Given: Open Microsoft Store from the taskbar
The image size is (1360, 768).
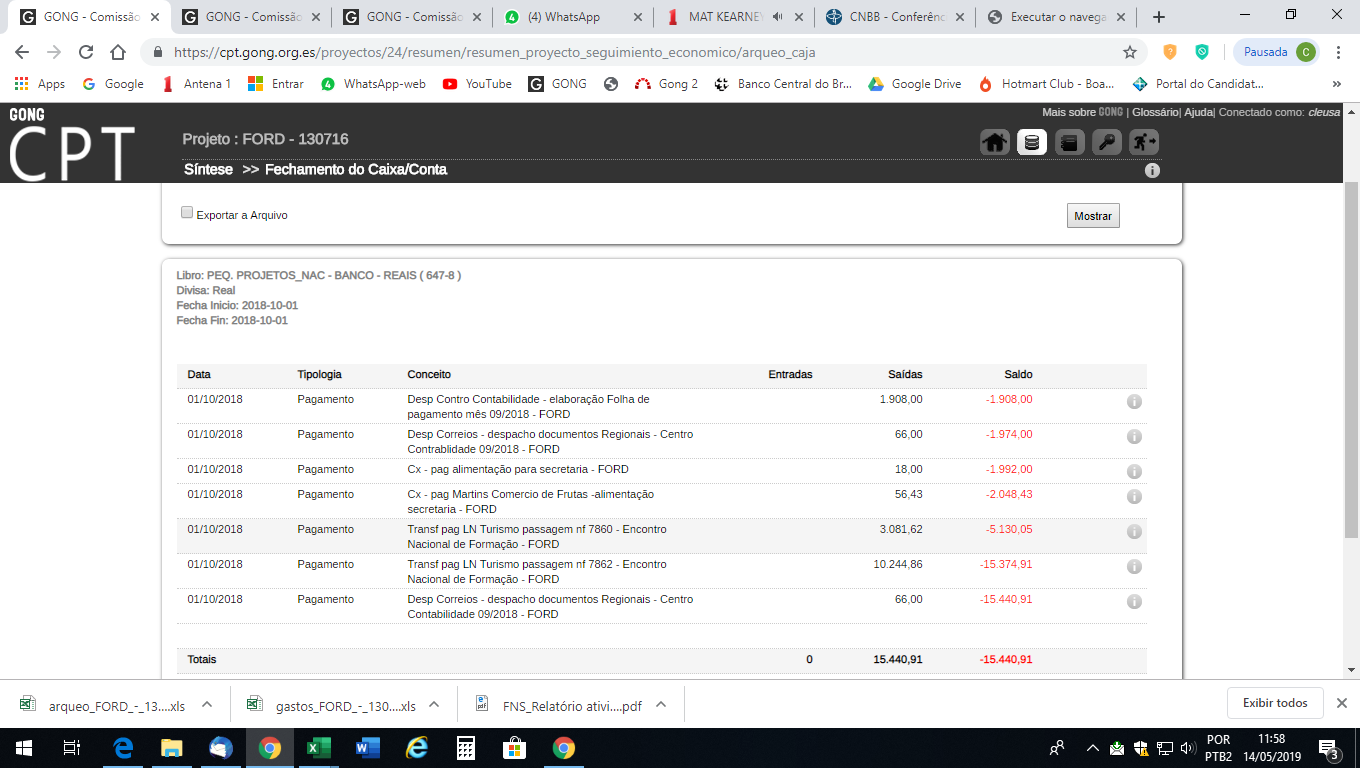Looking at the screenshot, I should [514, 748].
